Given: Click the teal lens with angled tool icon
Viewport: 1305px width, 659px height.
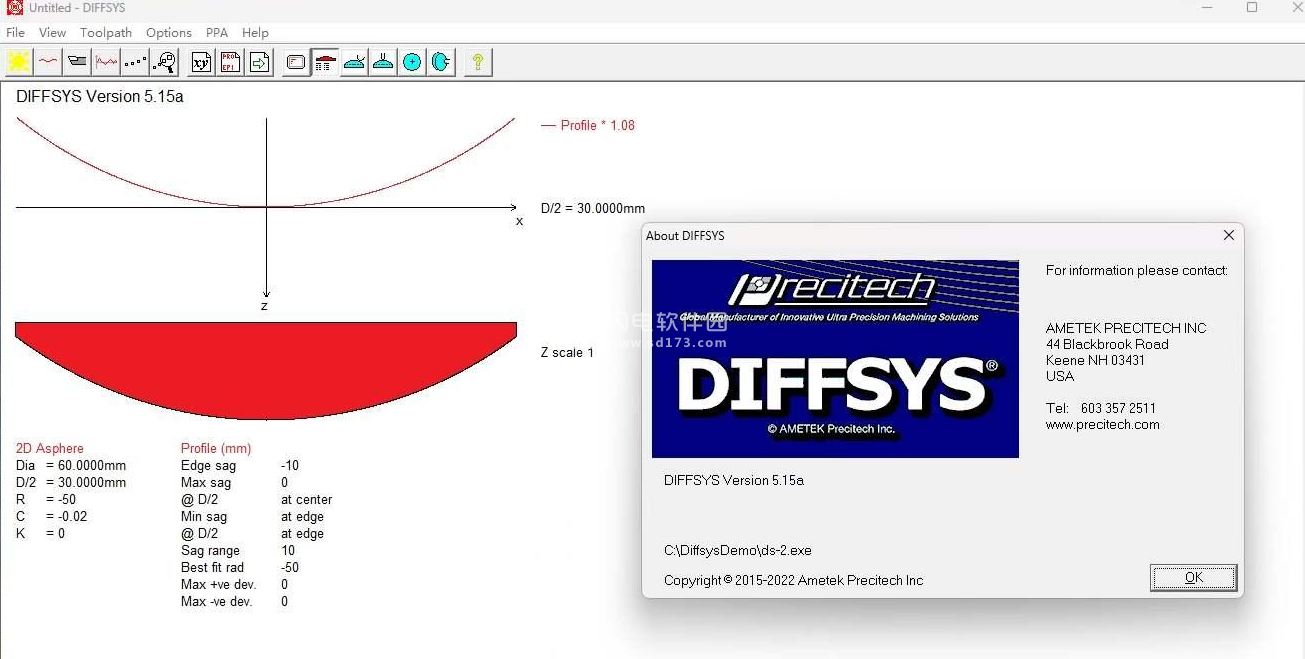Looking at the screenshot, I should point(354,62).
